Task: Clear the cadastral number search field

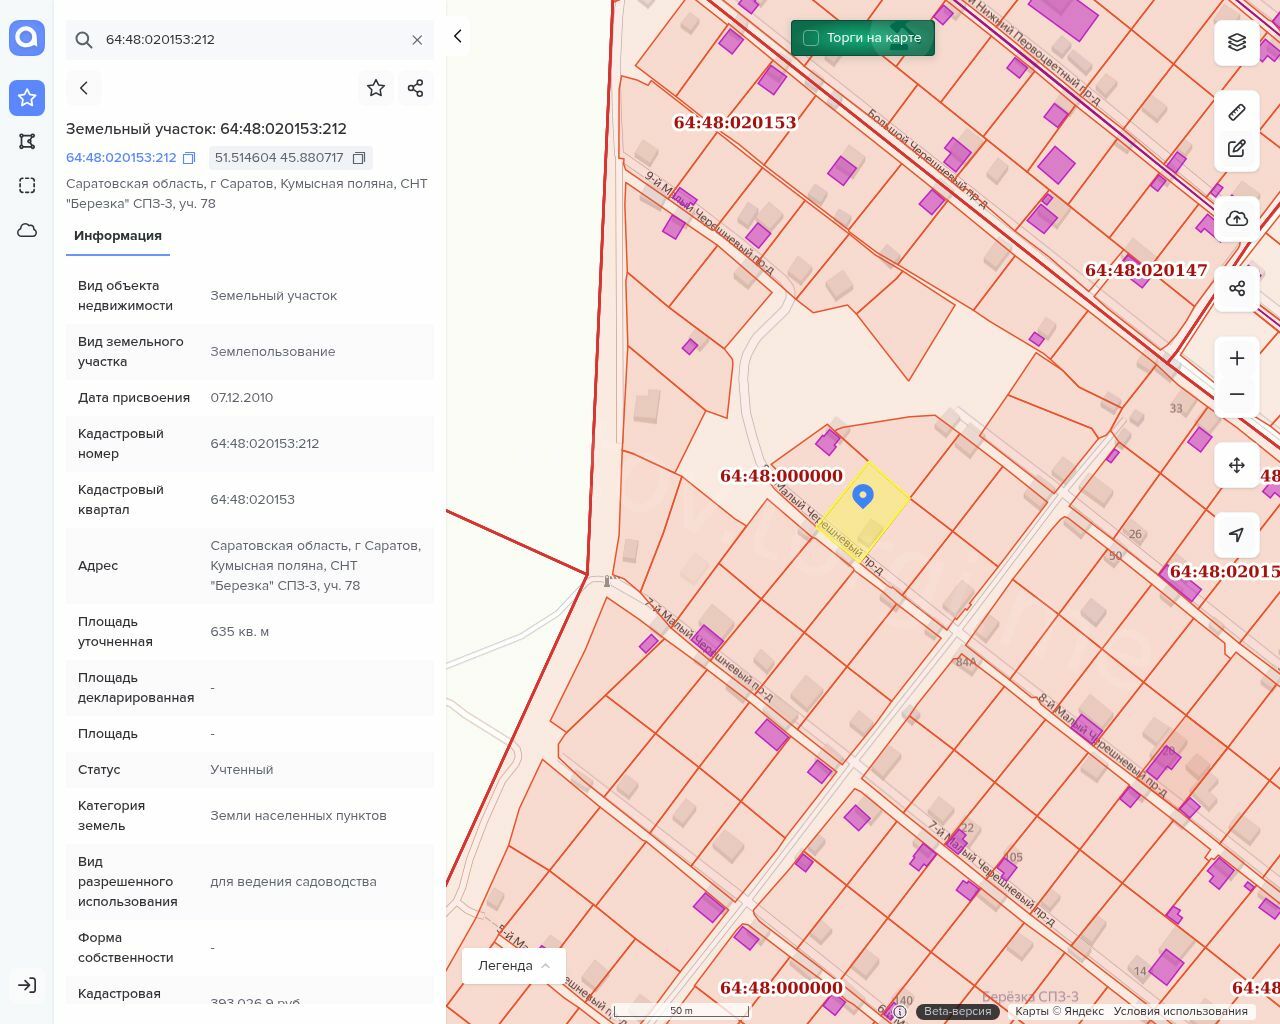Action: pos(417,40)
